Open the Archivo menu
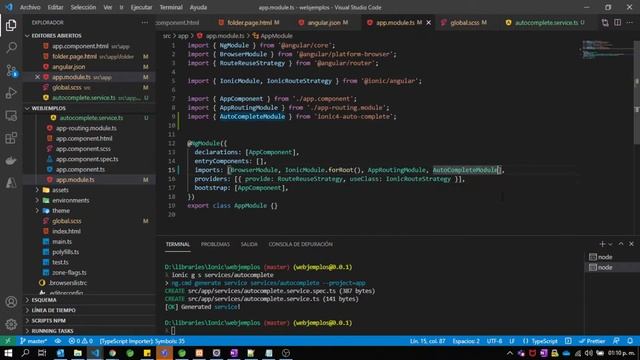This screenshot has width=640, height=360. tap(30, 7)
